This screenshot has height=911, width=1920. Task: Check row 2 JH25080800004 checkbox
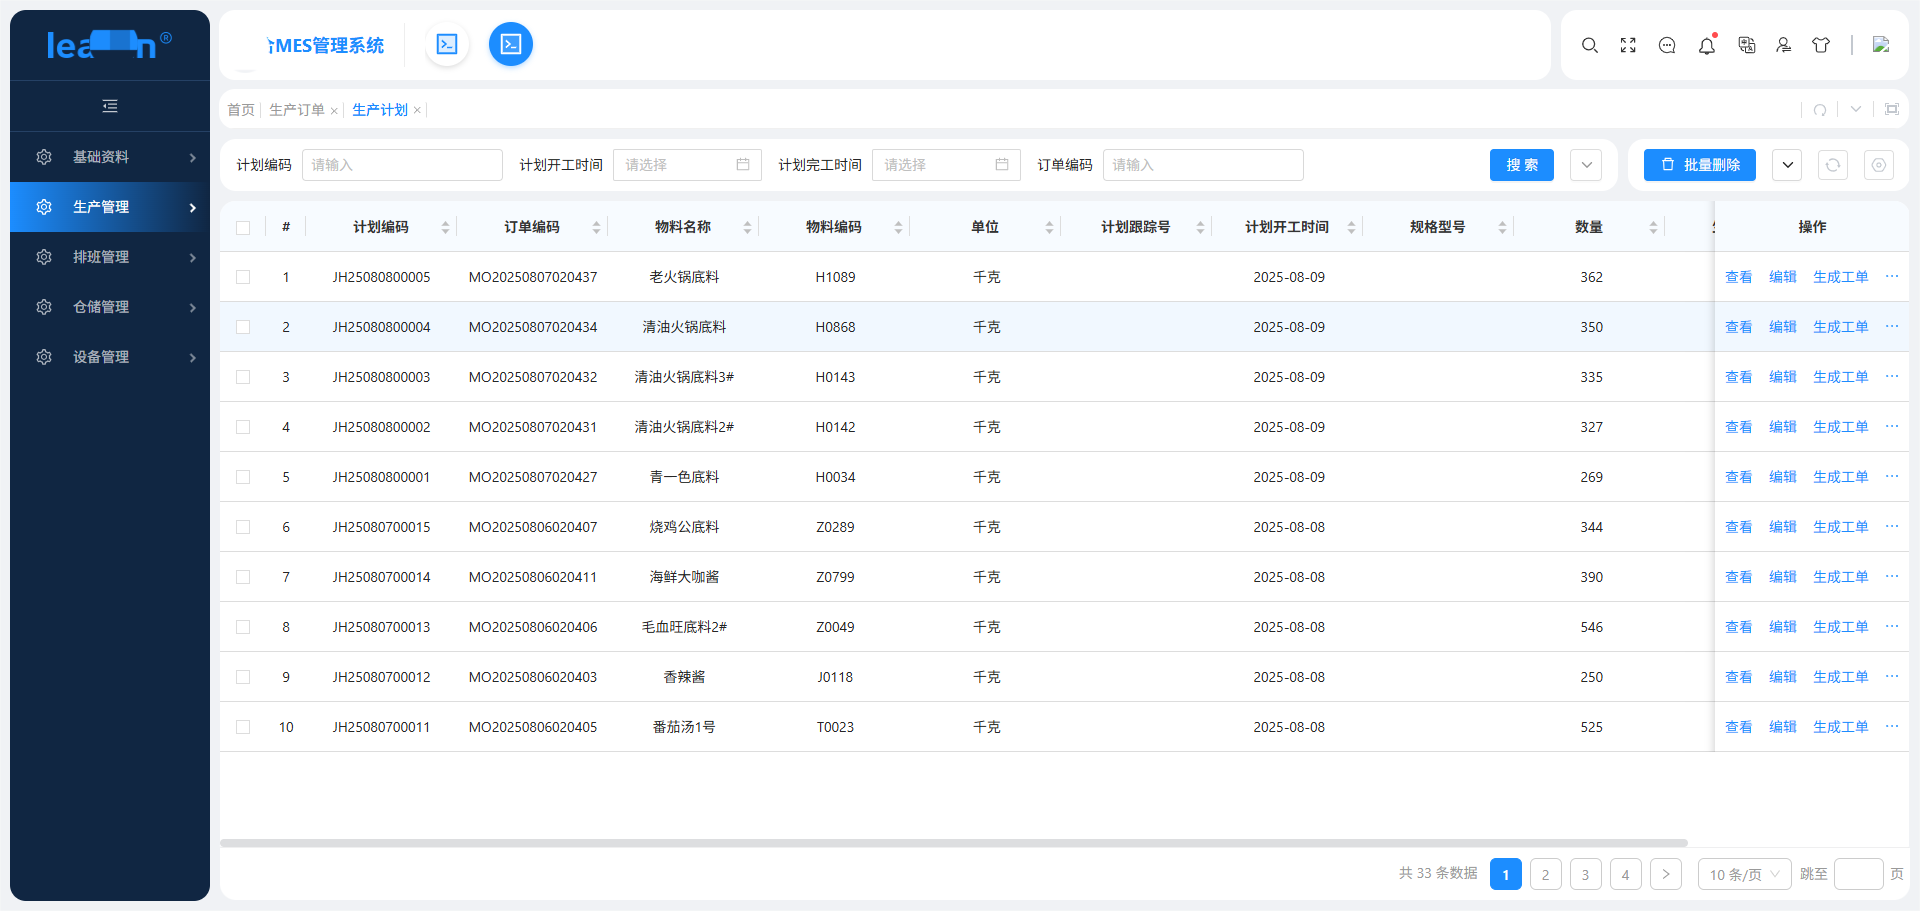click(243, 327)
